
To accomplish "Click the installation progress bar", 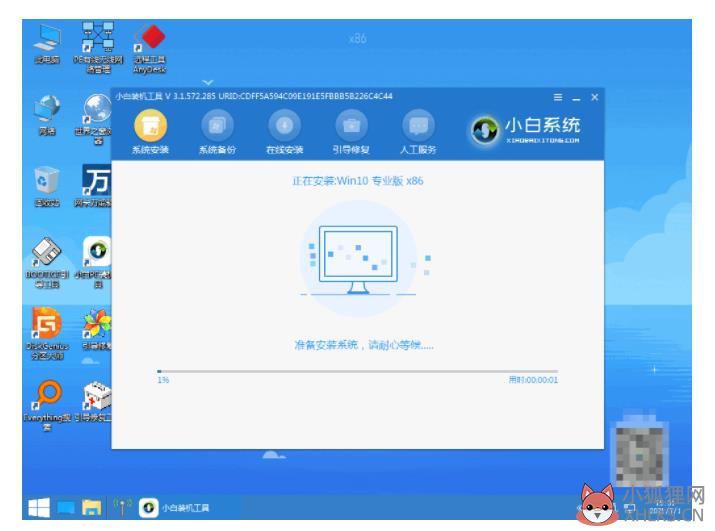I will (x=358, y=371).
